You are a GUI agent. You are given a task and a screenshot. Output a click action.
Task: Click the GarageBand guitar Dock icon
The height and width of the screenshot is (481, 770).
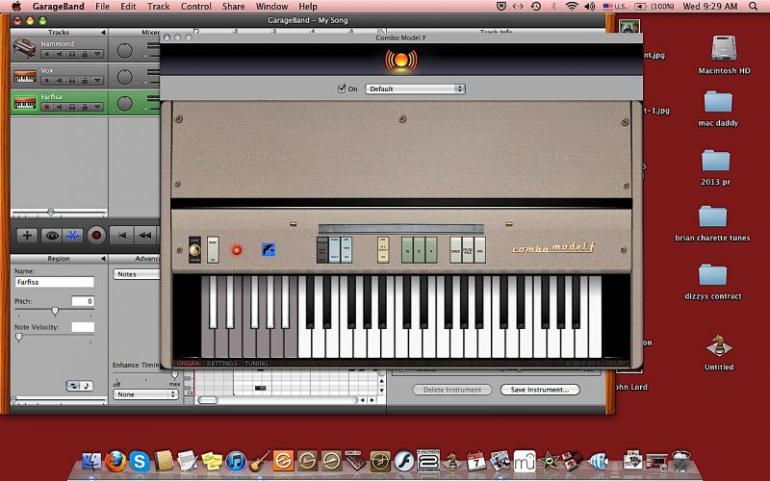(260, 462)
